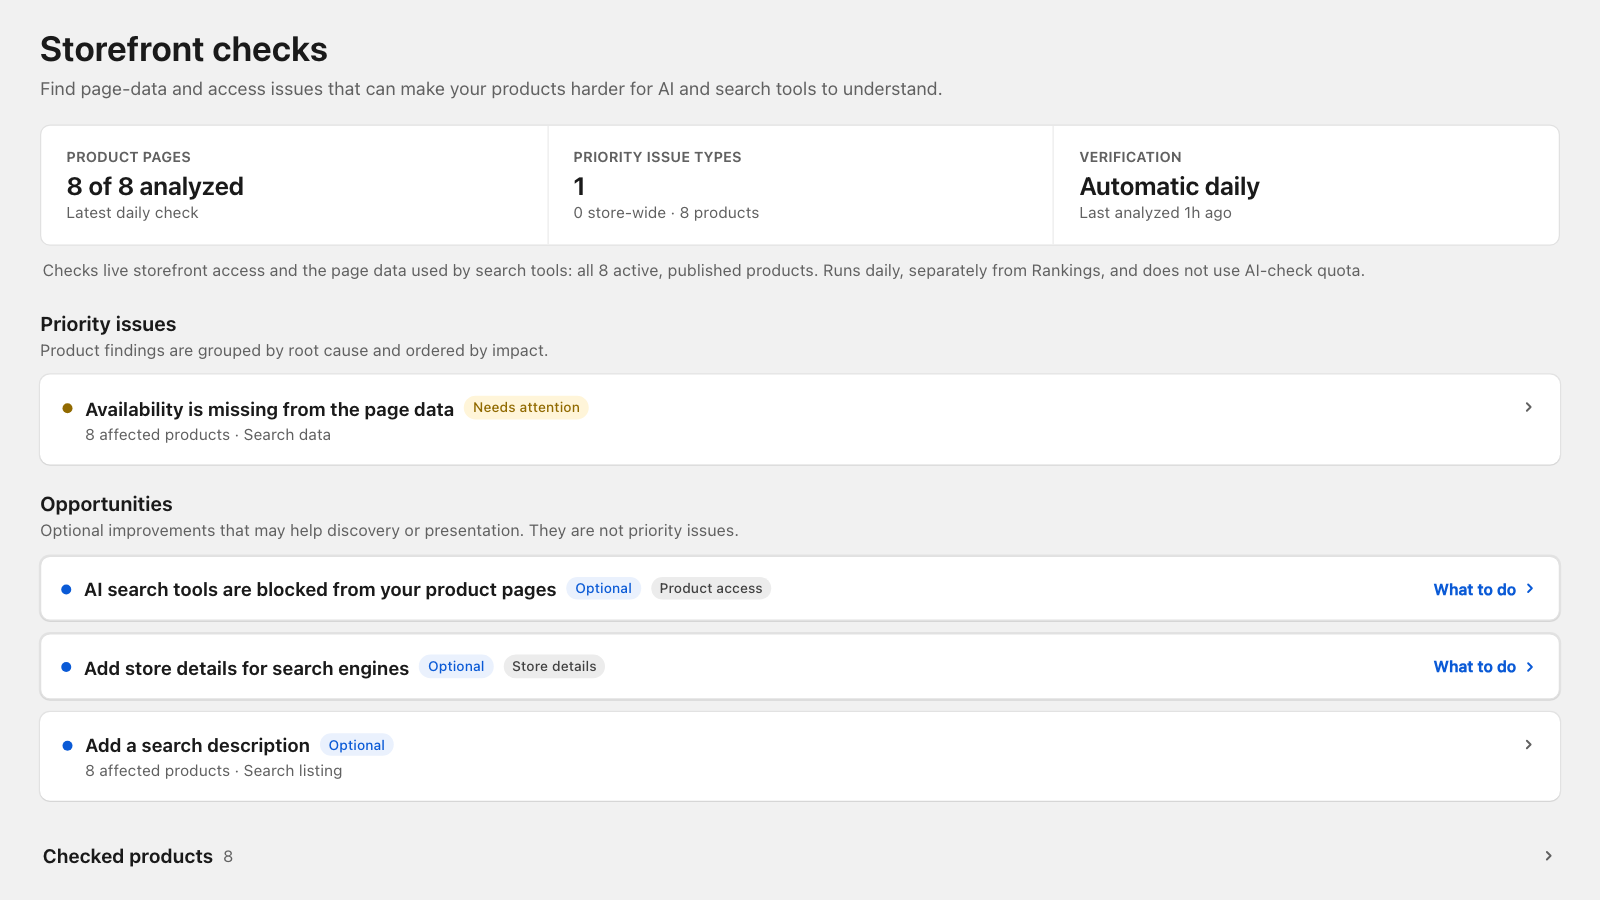Expand the Checked products section chevron
Viewport: 1600px width, 900px height.
tap(1548, 856)
